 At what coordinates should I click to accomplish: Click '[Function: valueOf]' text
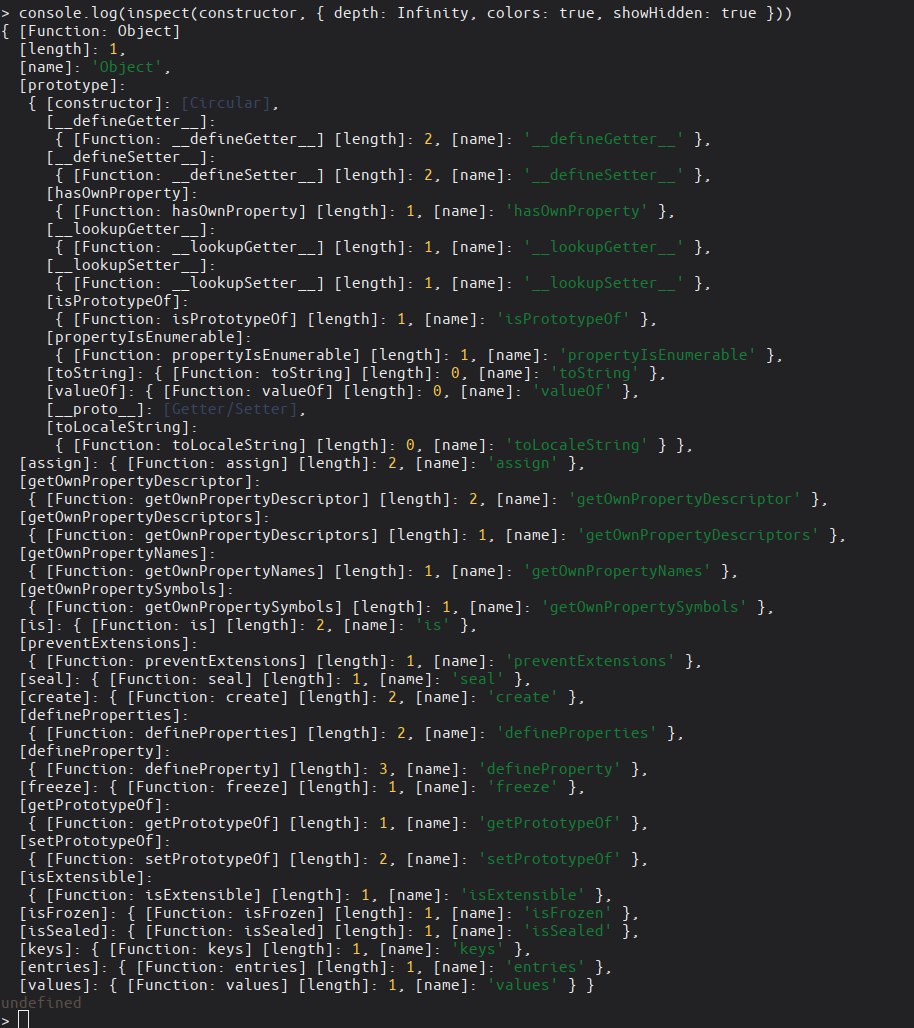coord(248,391)
